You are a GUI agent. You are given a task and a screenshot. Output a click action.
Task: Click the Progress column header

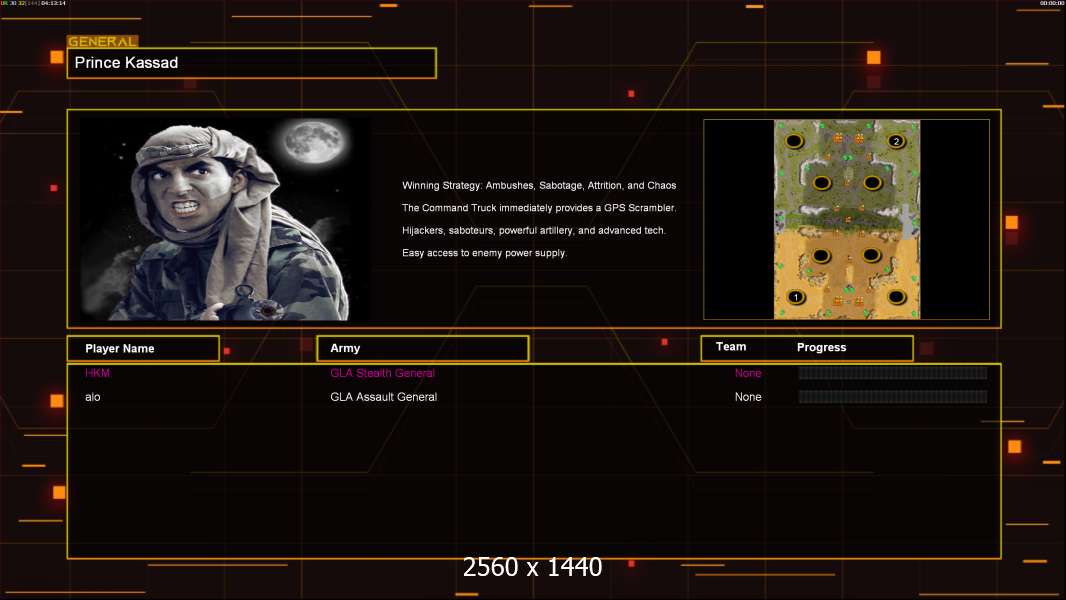[821, 347]
